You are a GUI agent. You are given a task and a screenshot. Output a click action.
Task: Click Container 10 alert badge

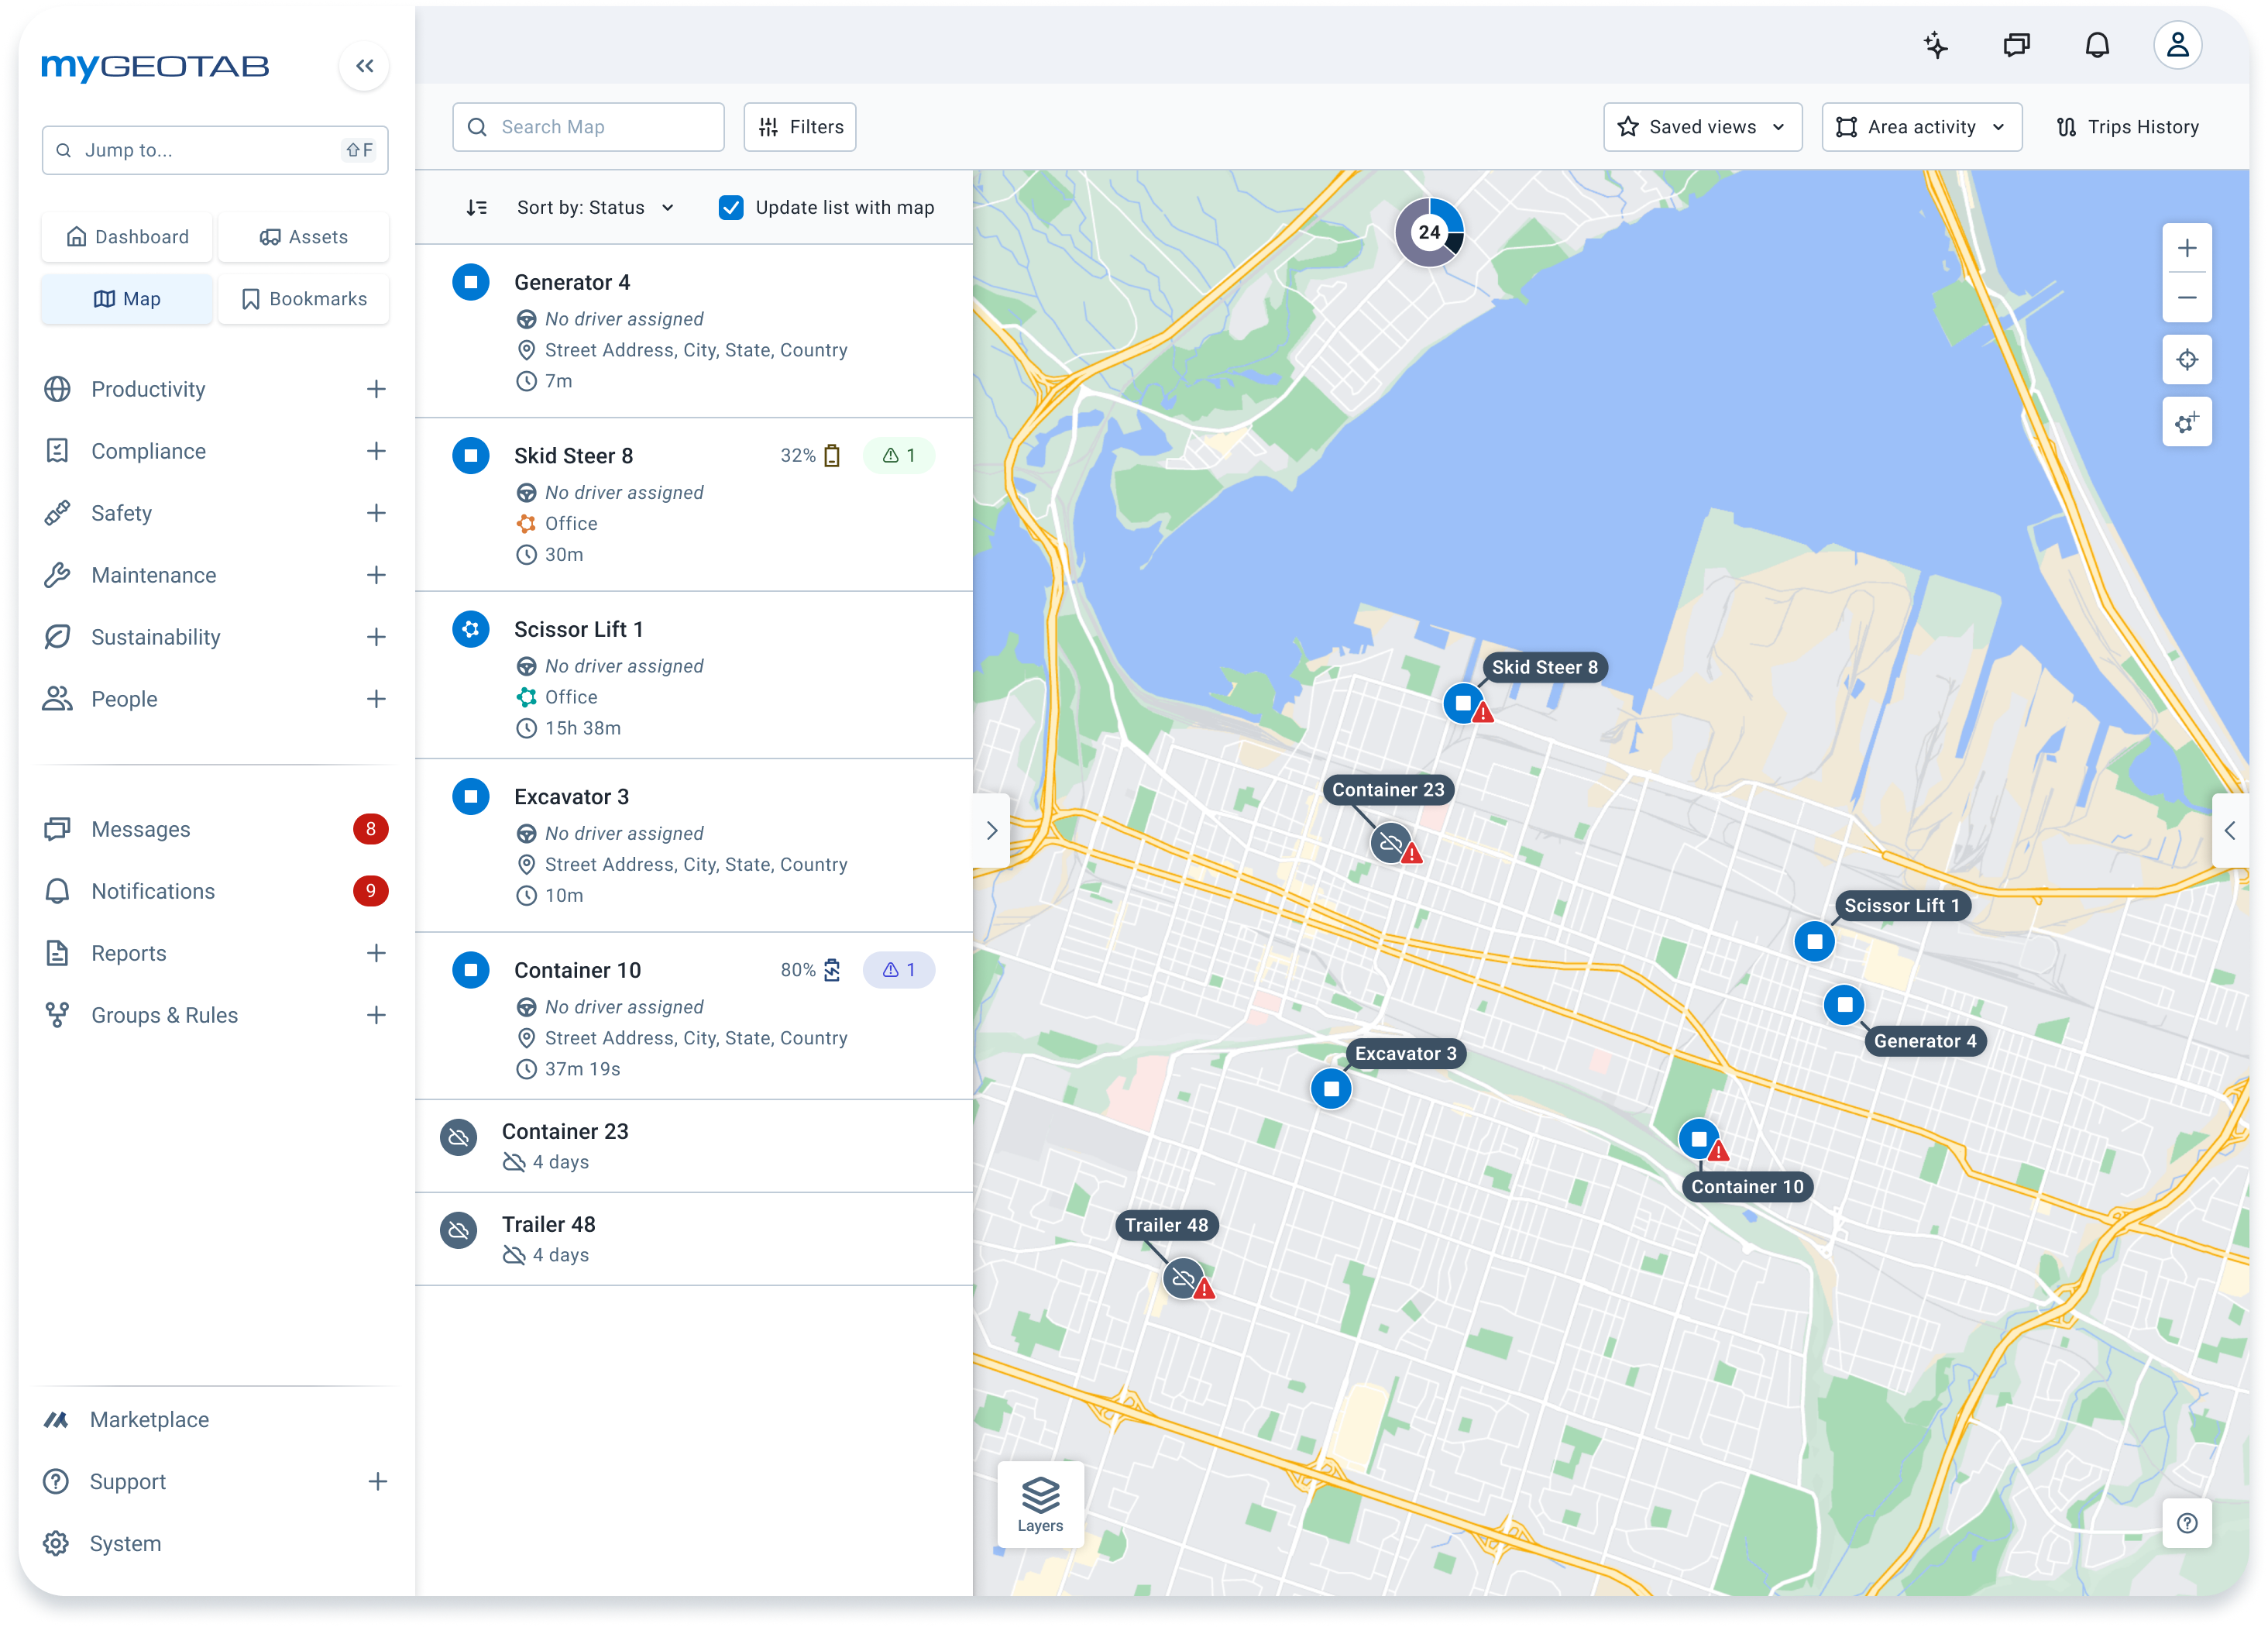[x=898, y=970]
